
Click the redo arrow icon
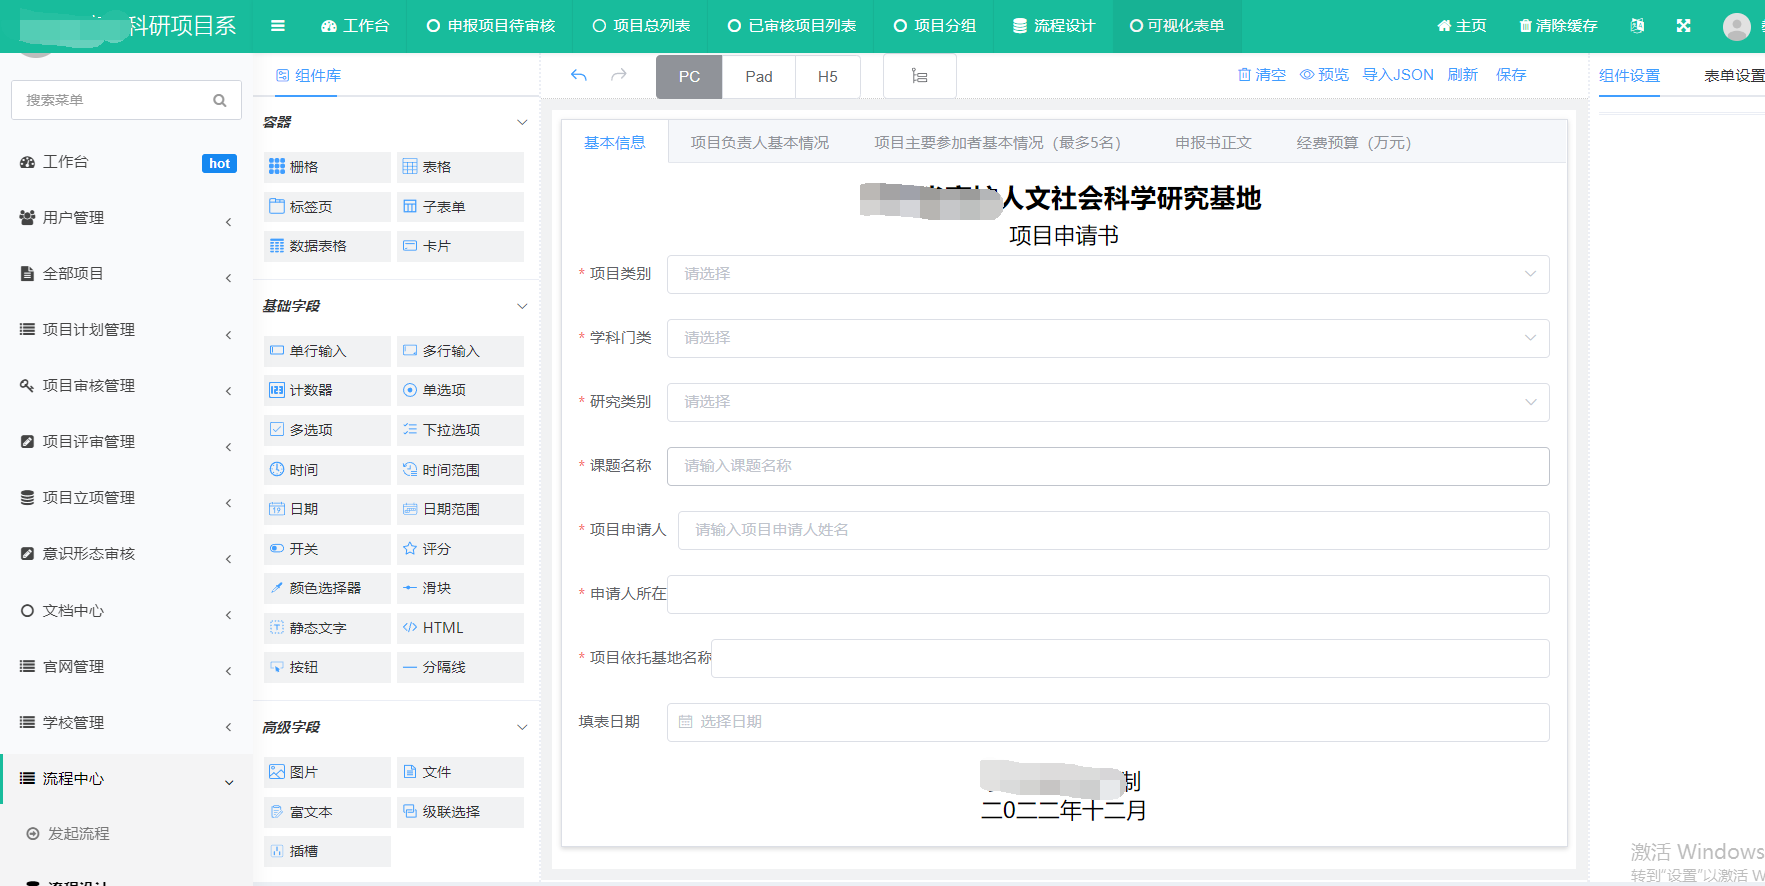click(x=619, y=75)
